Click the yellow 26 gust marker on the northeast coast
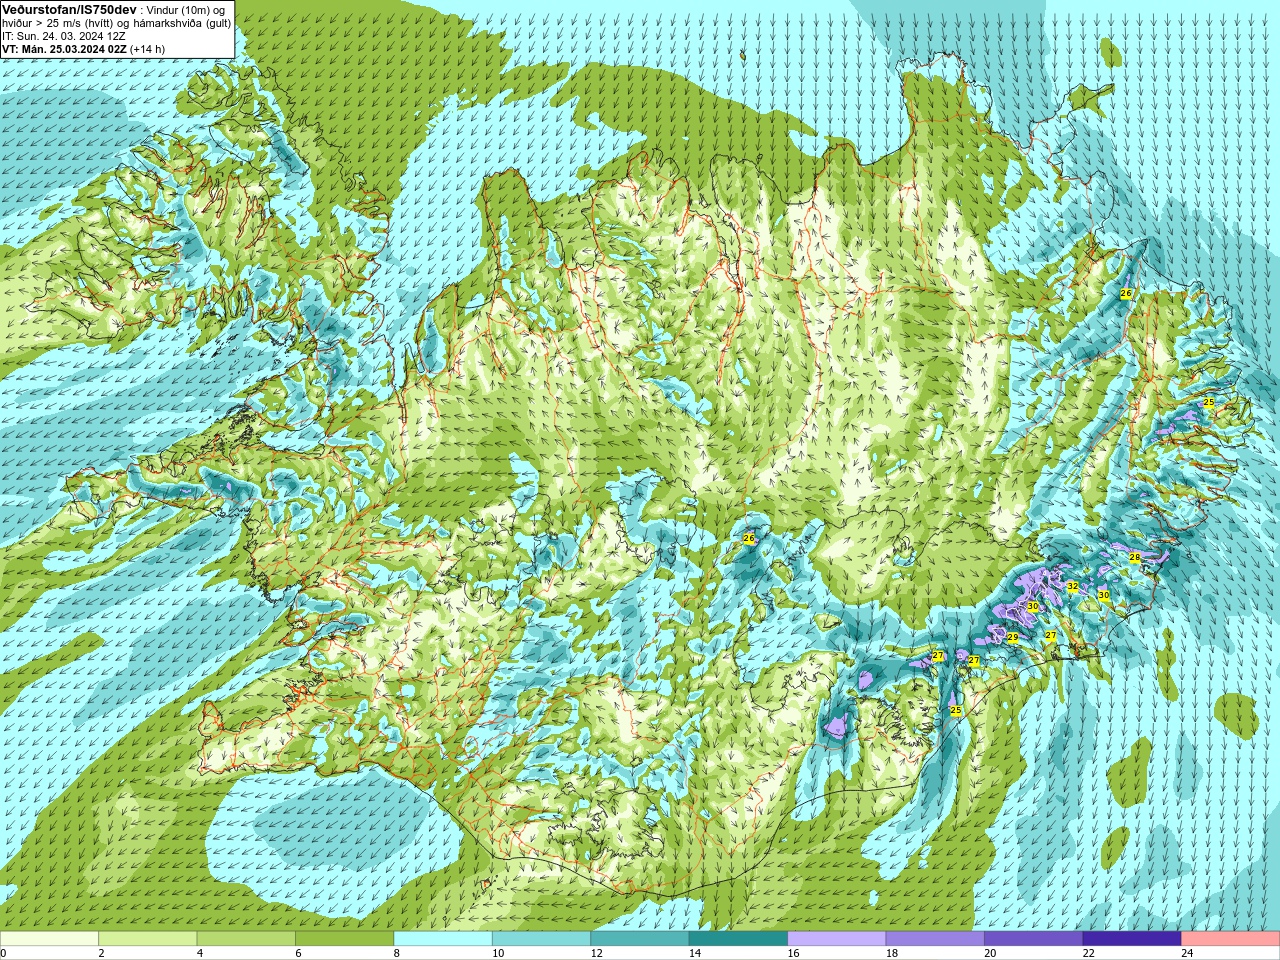Screen dimensions: 1280x960 [x=1126, y=294]
